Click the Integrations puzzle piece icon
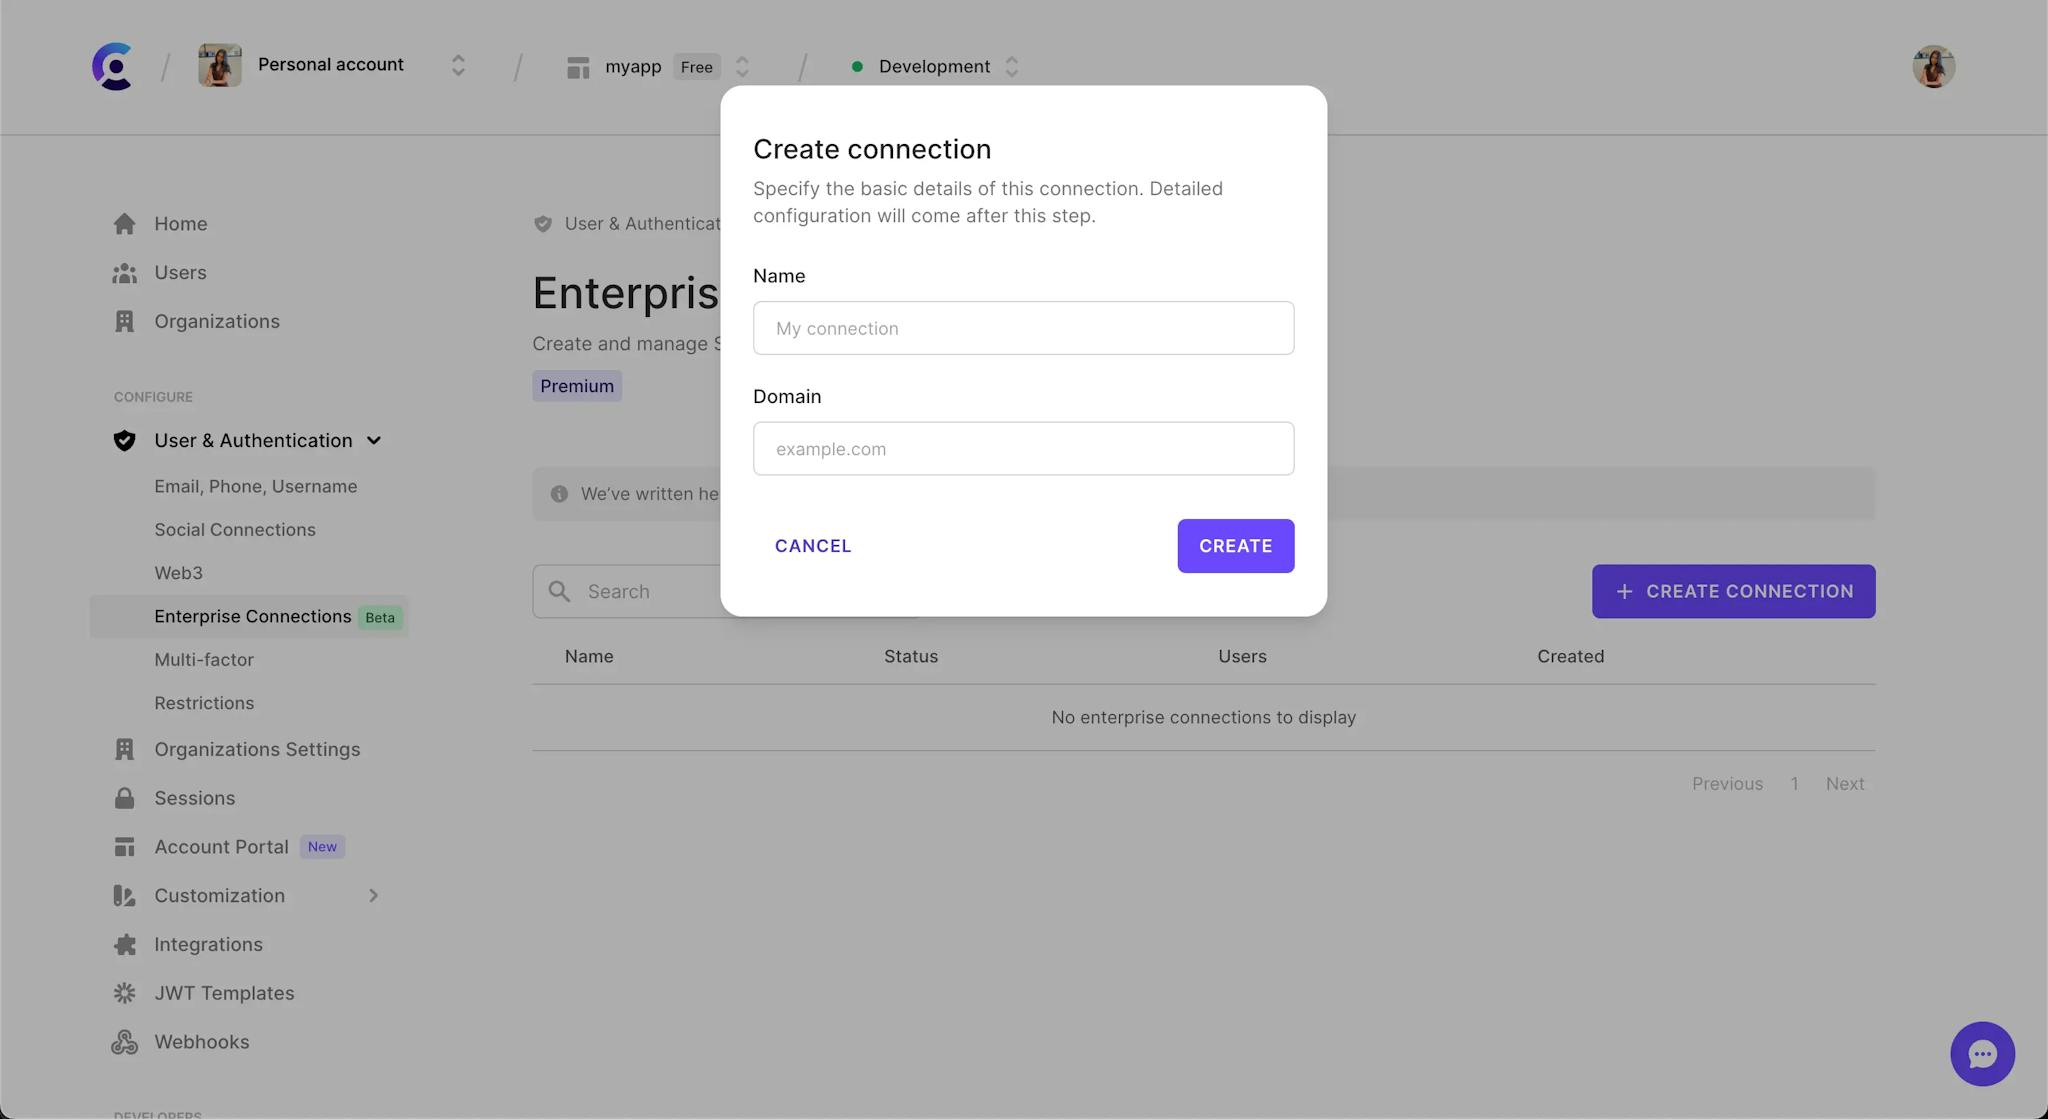The height and width of the screenshot is (1119, 2048). (x=123, y=944)
